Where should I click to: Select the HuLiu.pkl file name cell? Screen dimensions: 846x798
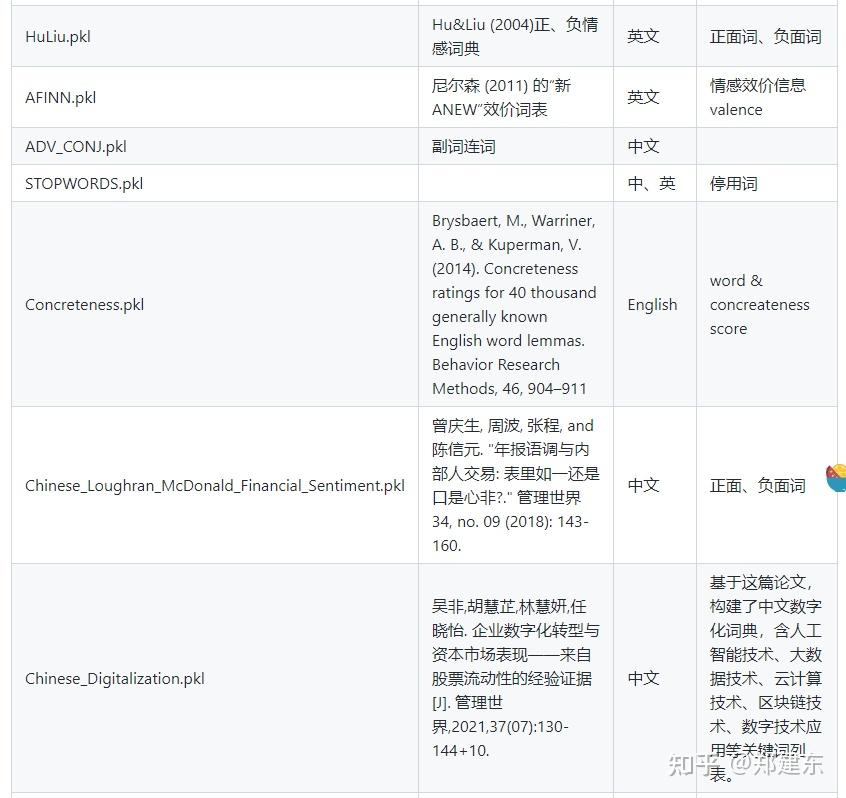(57, 35)
